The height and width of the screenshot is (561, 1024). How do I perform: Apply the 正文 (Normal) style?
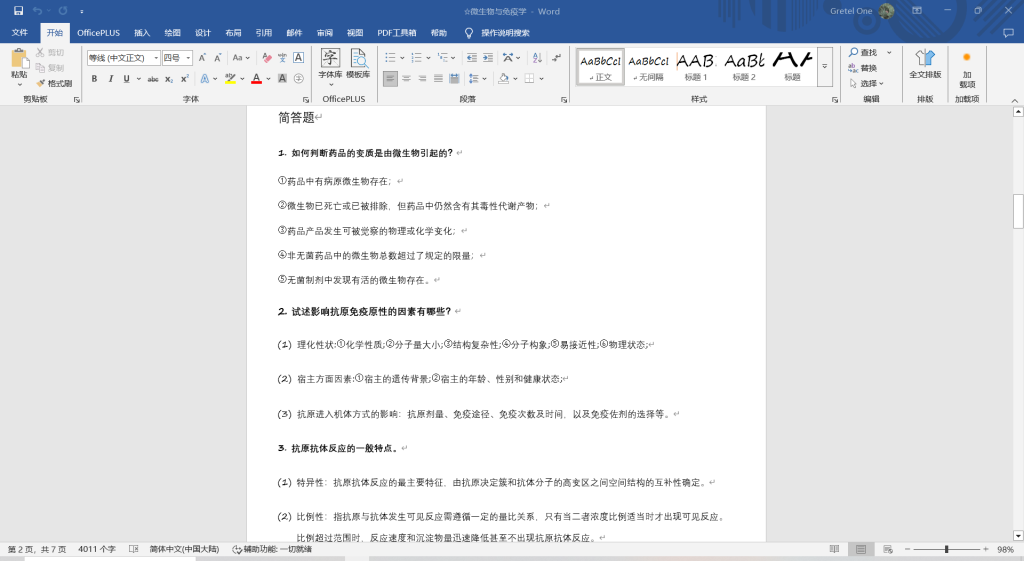tap(601, 67)
